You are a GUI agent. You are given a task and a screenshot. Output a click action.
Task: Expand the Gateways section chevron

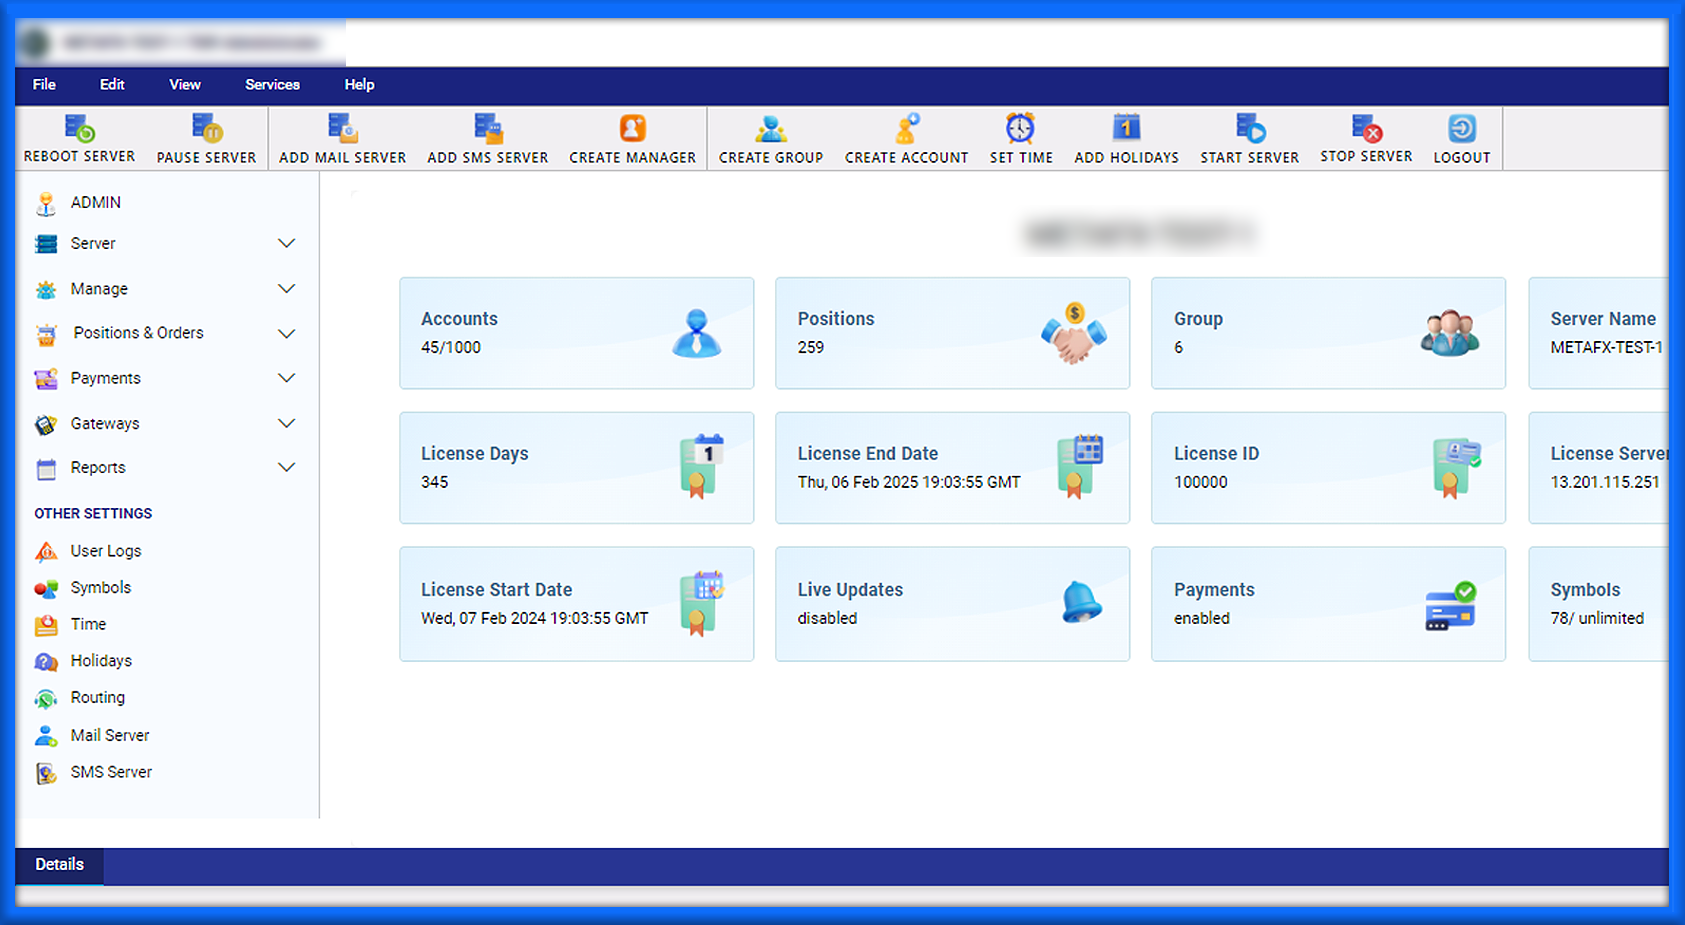[x=286, y=424]
